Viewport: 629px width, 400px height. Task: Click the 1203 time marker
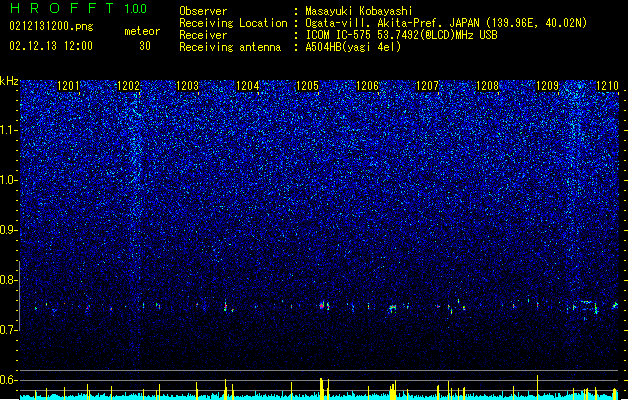point(188,85)
